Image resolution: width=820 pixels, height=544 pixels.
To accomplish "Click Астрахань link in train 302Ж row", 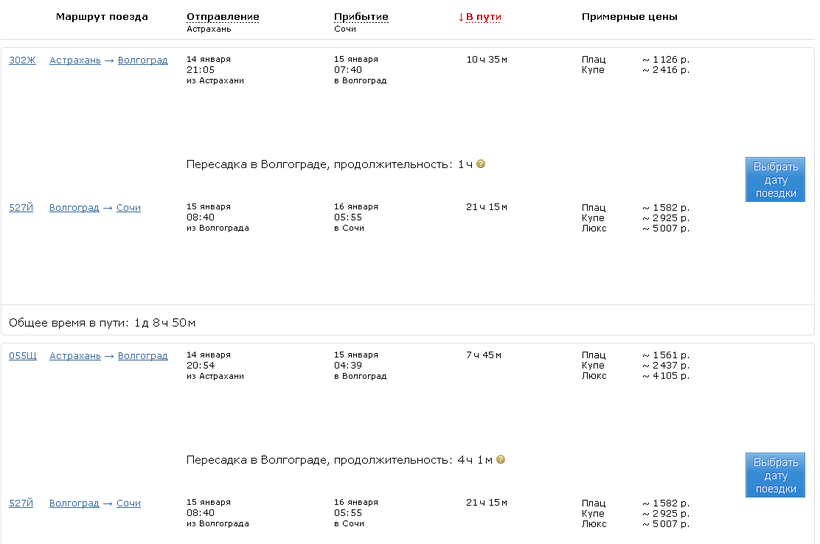I will click(x=75, y=60).
